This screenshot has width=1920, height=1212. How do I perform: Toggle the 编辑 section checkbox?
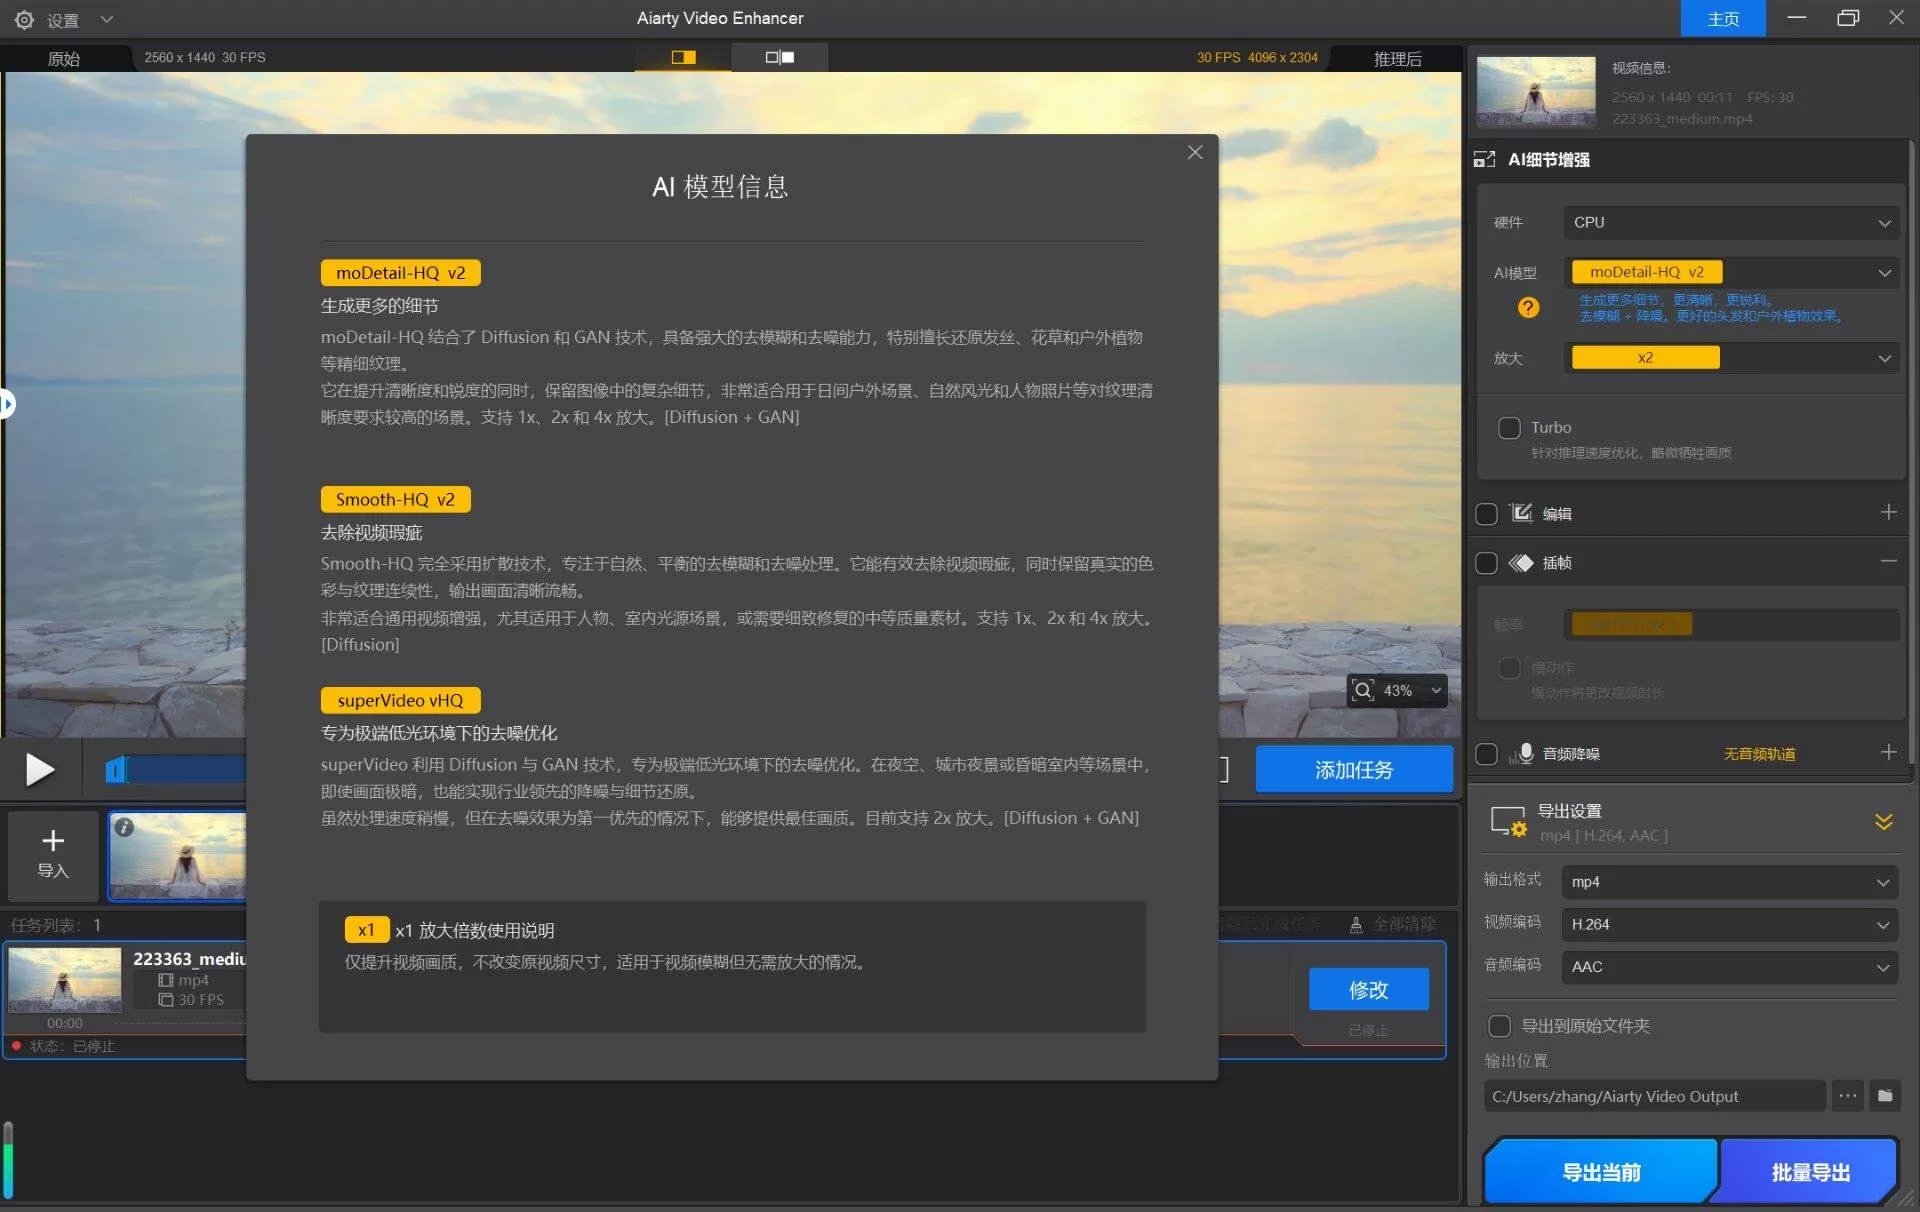click(1487, 513)
